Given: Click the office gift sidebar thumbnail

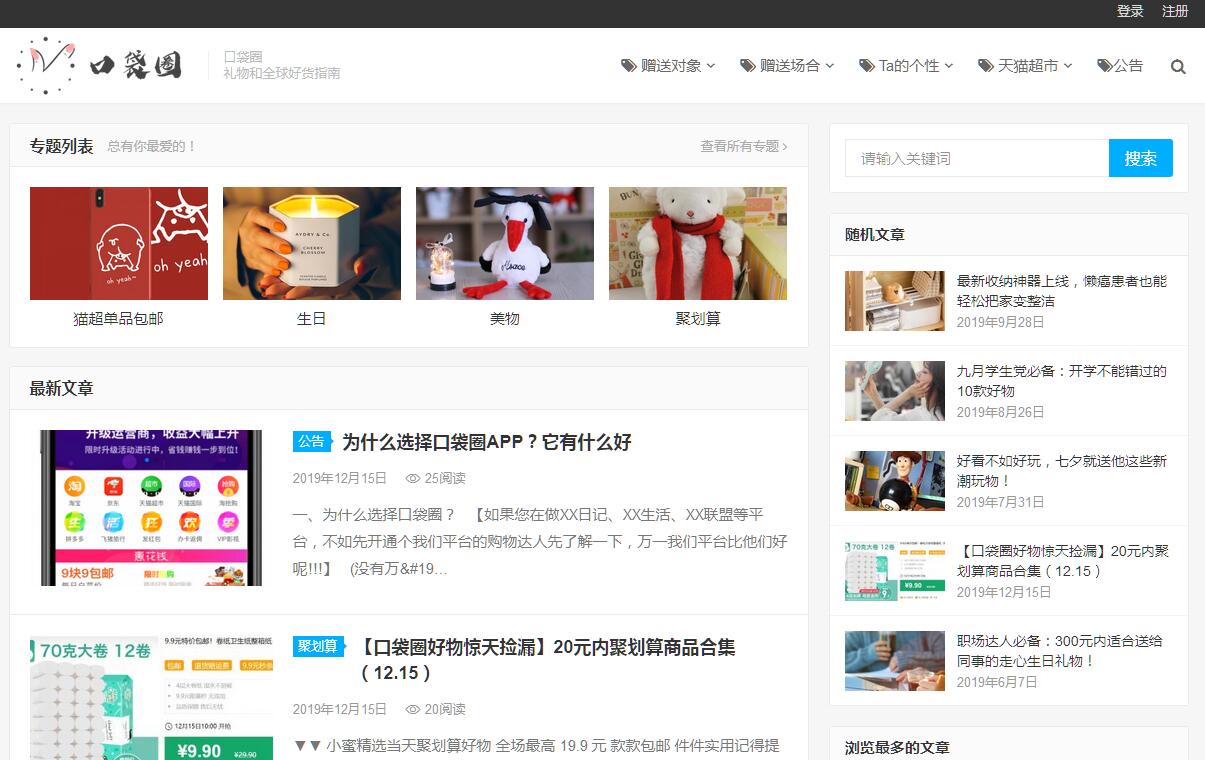Looking at the screenshot, I should pos(895,661).
